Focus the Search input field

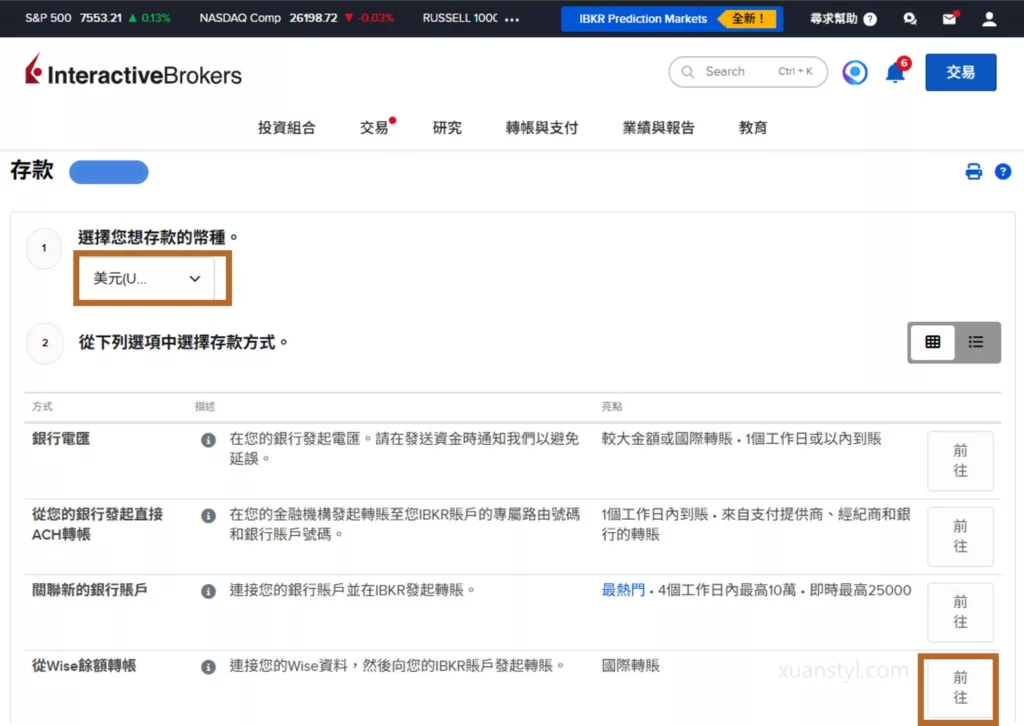(748, 72)
